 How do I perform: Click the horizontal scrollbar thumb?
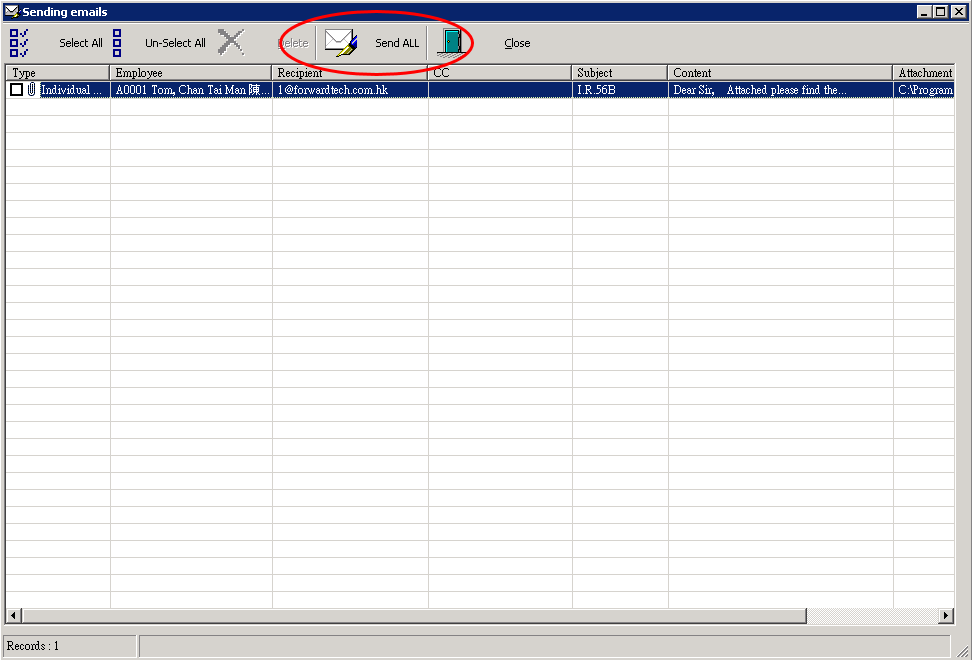414,615
